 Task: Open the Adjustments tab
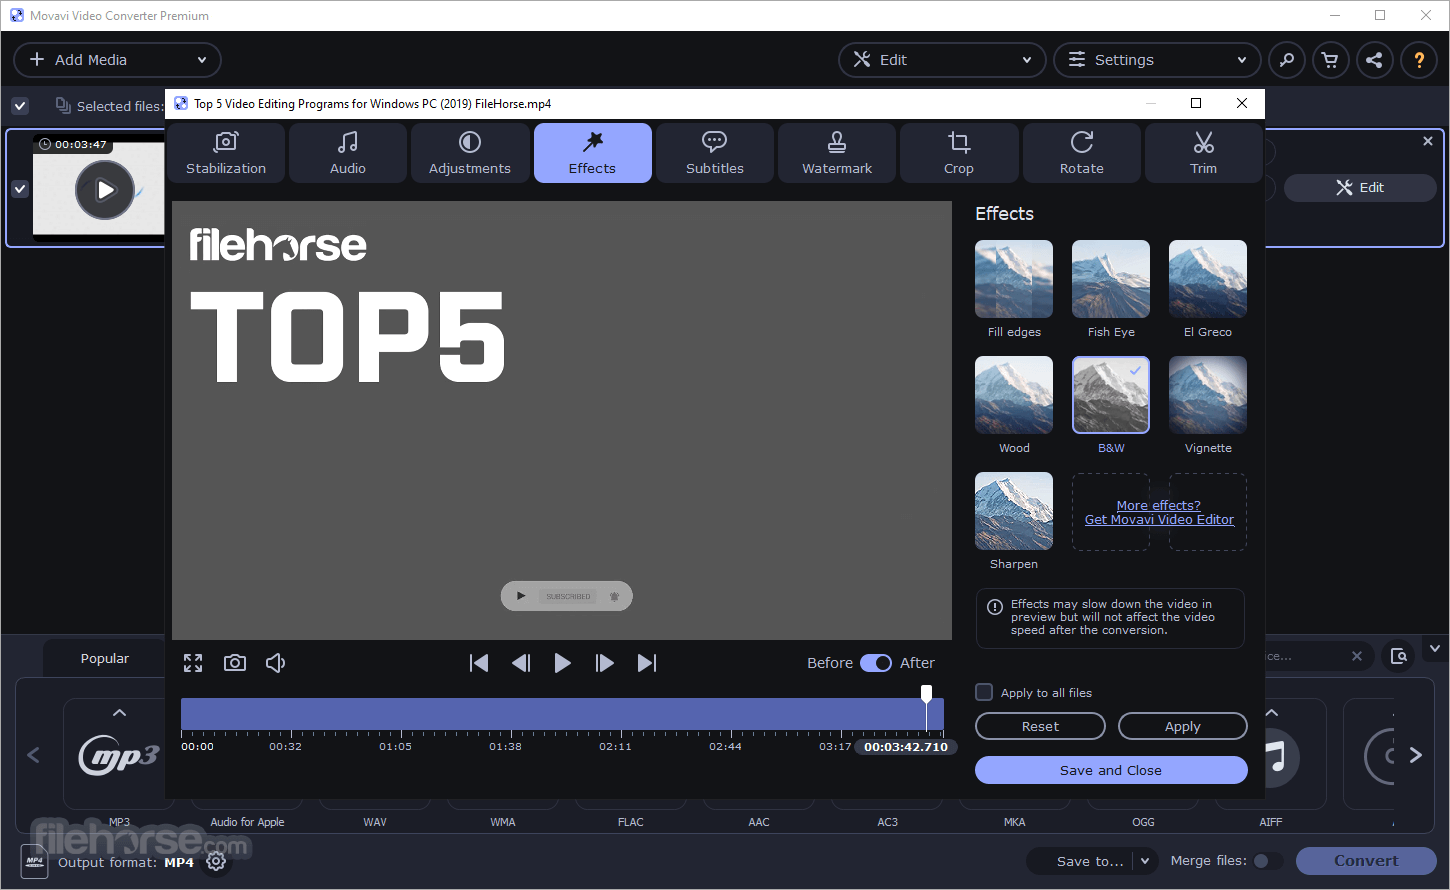click(470, 153)
